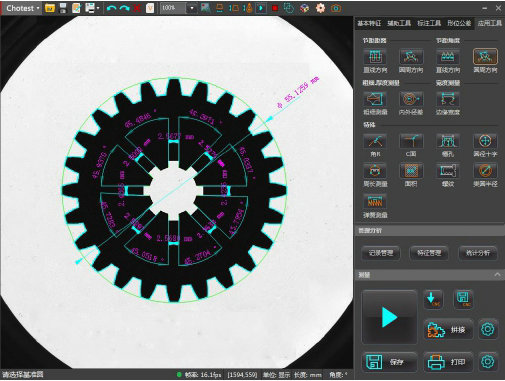Click the 记录管理 record management button
This screenshot has height=381, width=505.
(x=381, y=253)
